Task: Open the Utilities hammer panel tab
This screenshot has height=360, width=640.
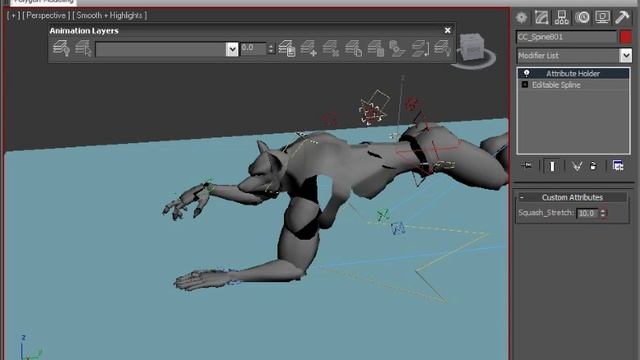Action: [x=622, y=18]
